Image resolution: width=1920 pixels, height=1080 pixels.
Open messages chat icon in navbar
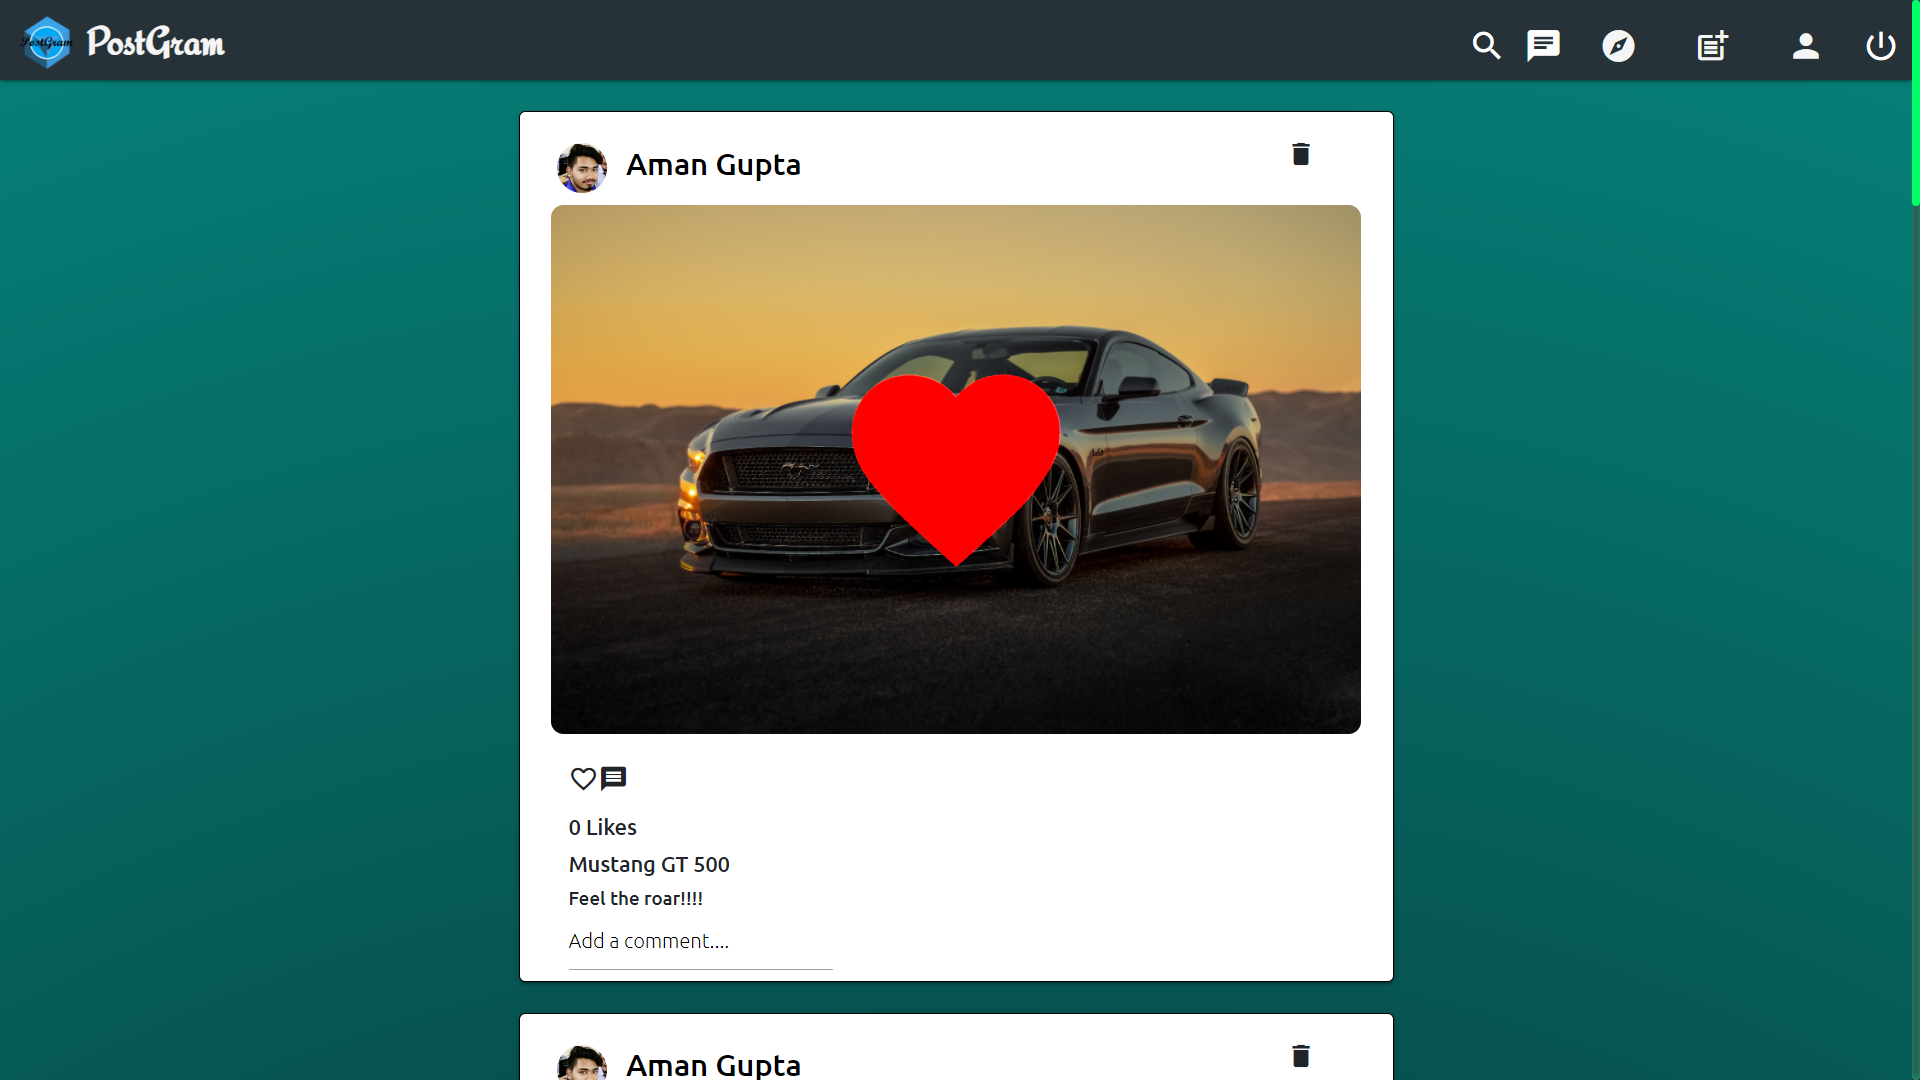coord(1543,46)
